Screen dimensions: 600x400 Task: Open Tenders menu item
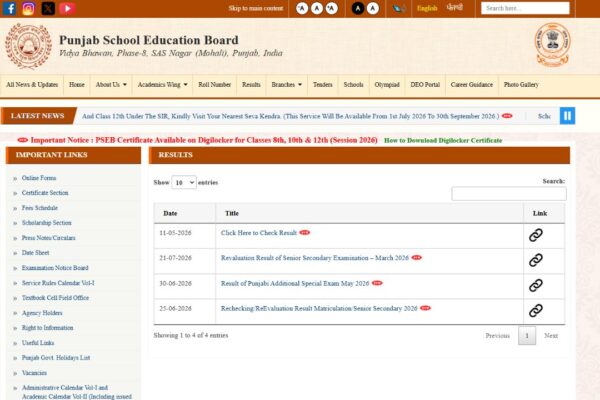click(x=323, y=85)
